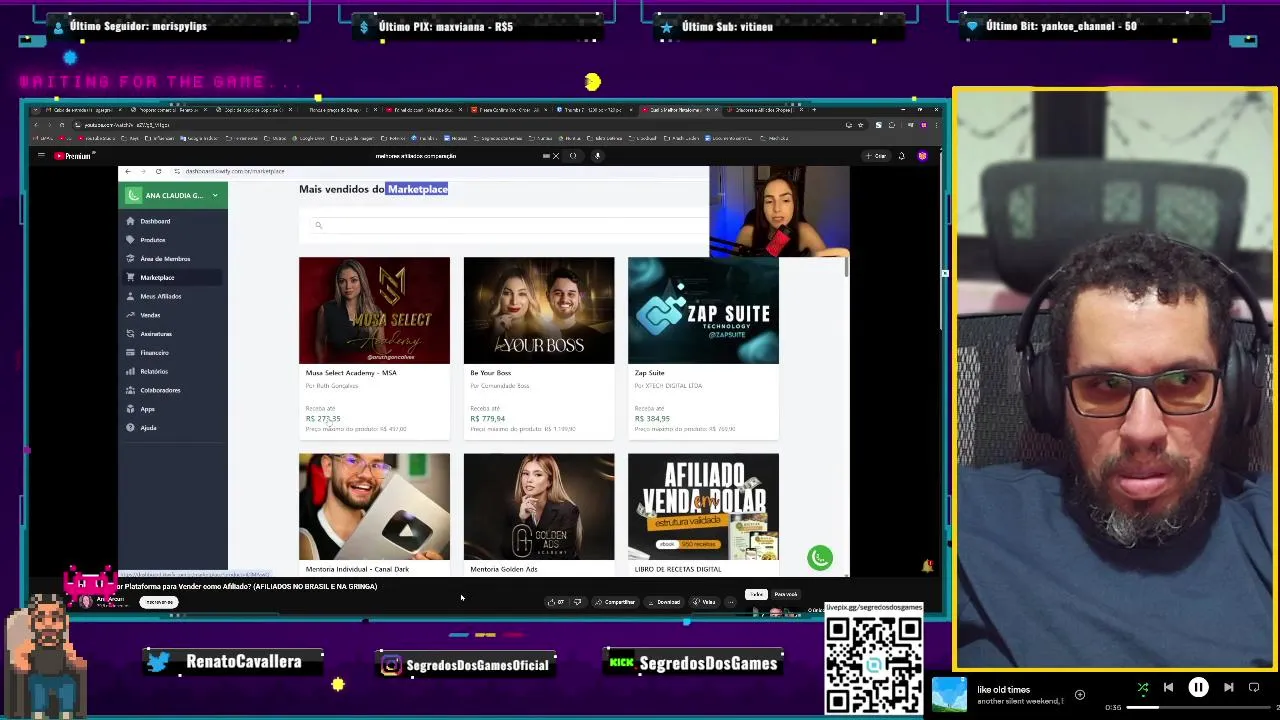Click the Compartilhar button
Image resolution: width=1280 pixels, height=720 pixels.
click(x=615, y=602)
